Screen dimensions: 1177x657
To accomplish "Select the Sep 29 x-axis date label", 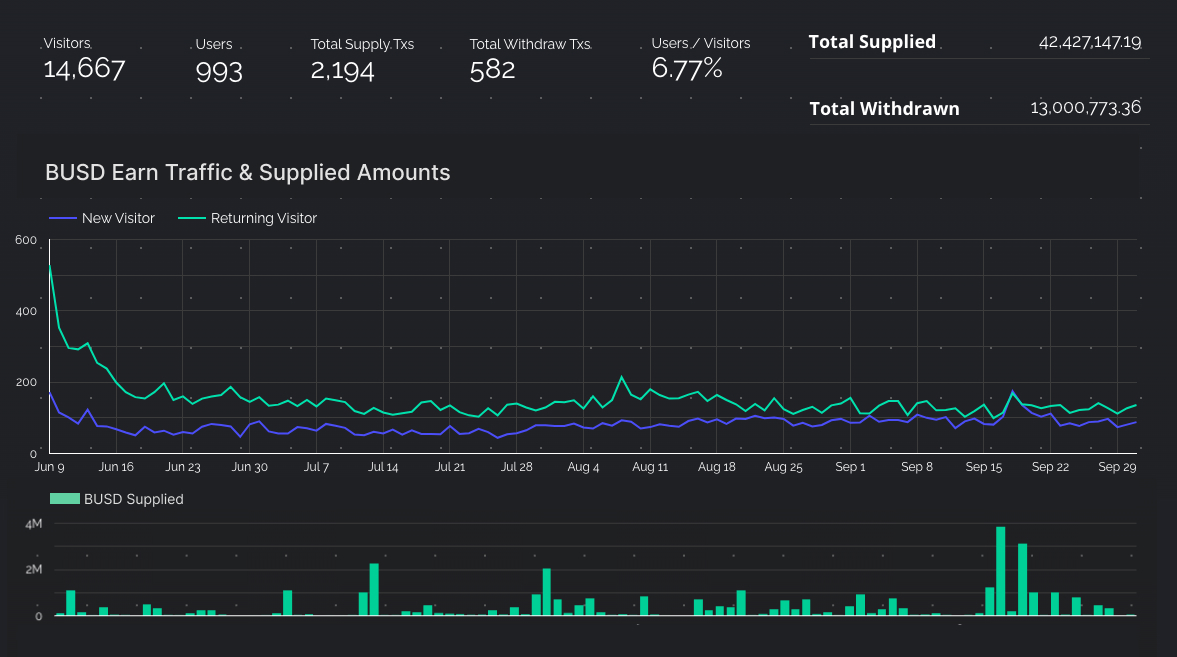I will (1115, 467).
